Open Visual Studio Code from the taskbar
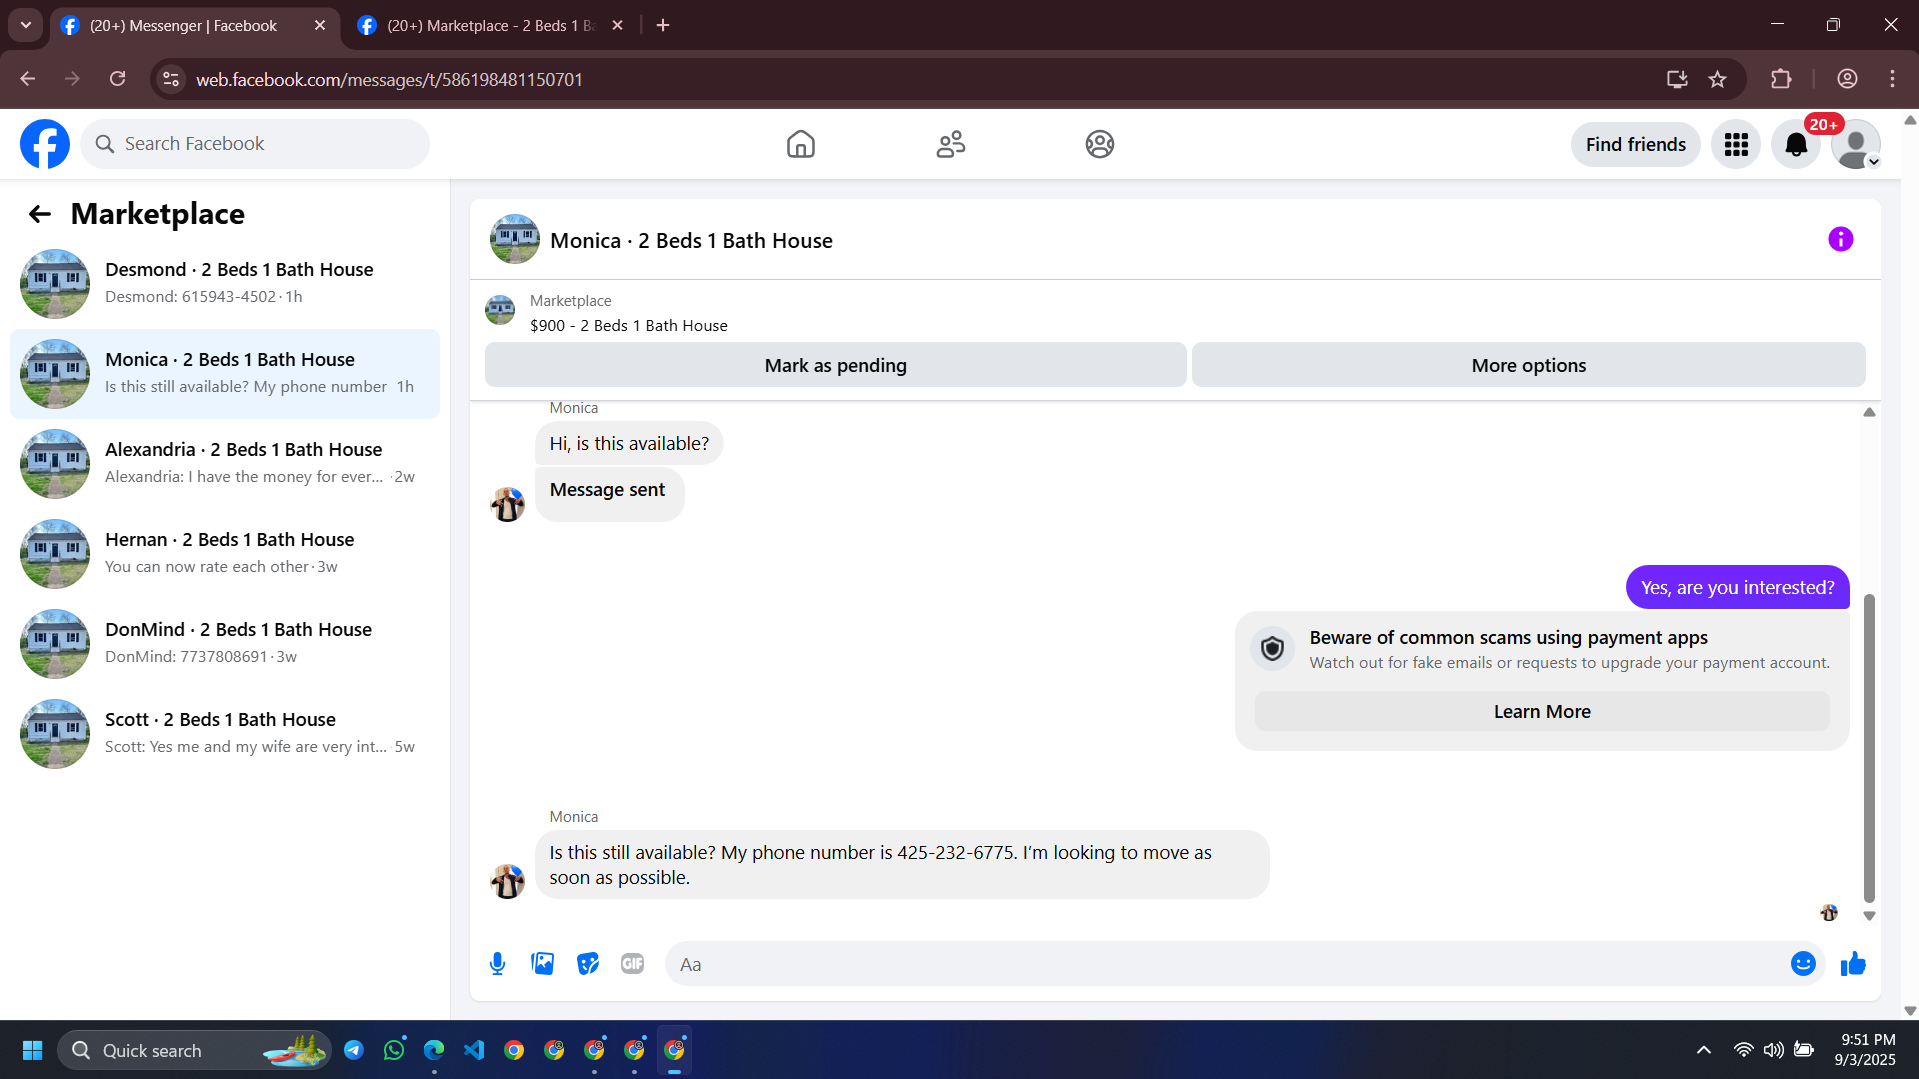This screenshot has width=1919, height=1079. 474,1050
